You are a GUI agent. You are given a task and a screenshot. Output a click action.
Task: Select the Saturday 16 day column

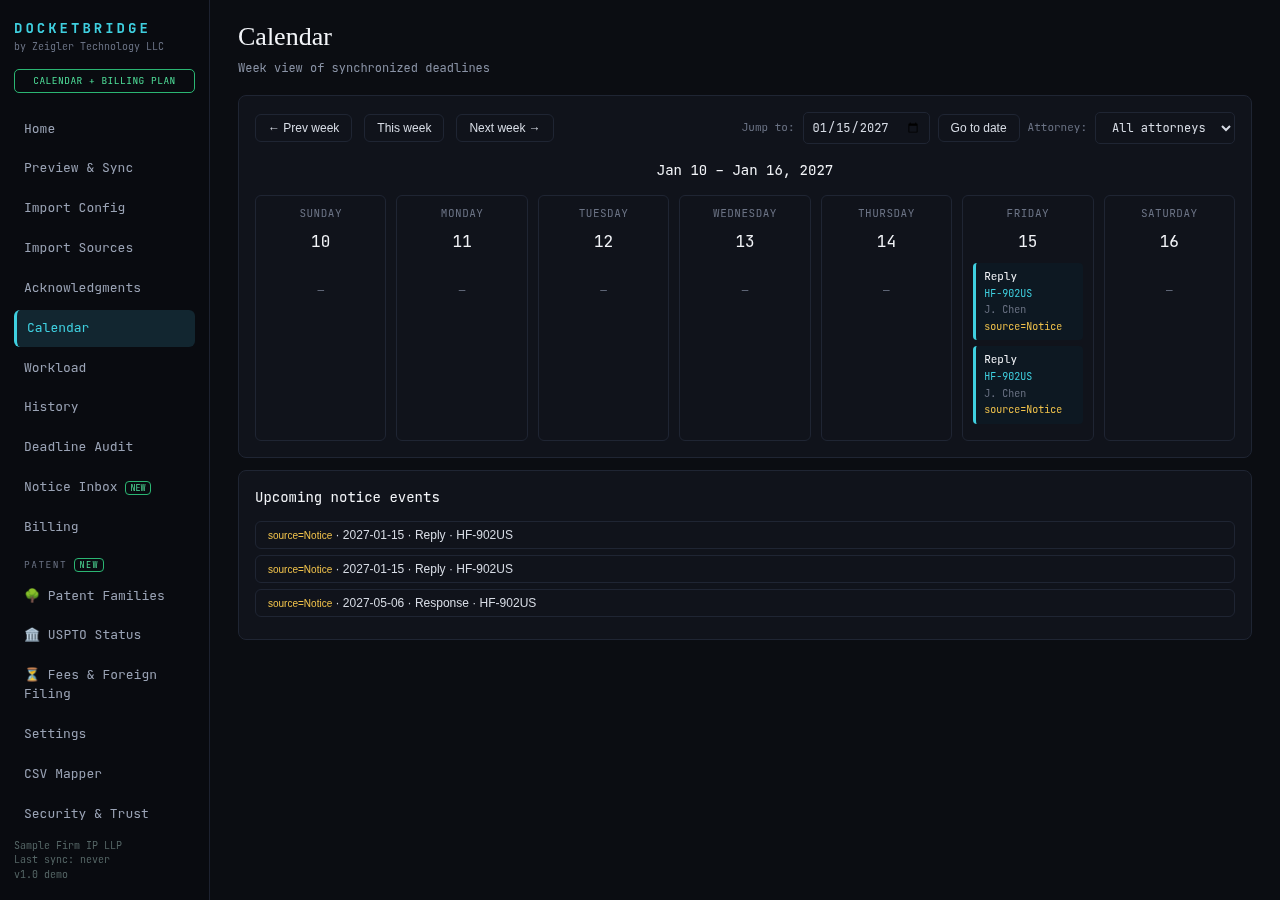(1169, 318)
